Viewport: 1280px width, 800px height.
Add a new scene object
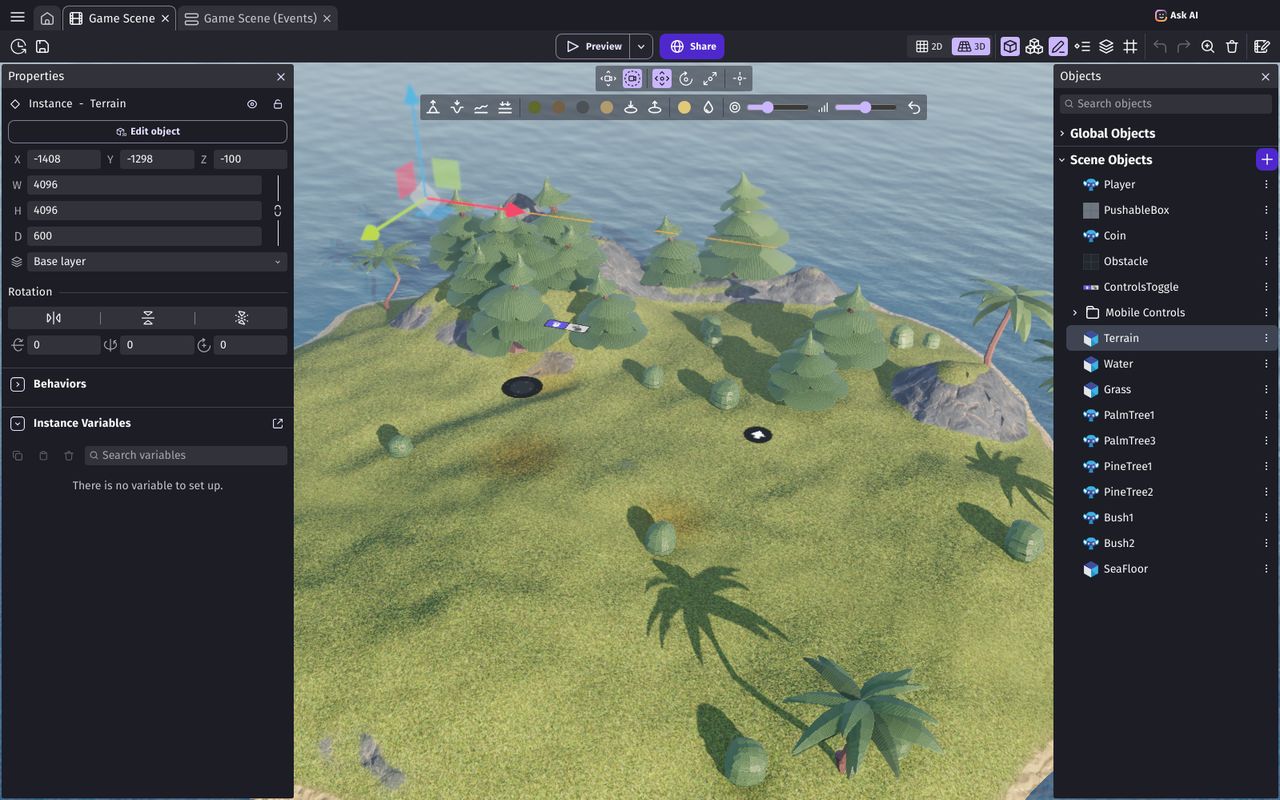coord(1266,160)
